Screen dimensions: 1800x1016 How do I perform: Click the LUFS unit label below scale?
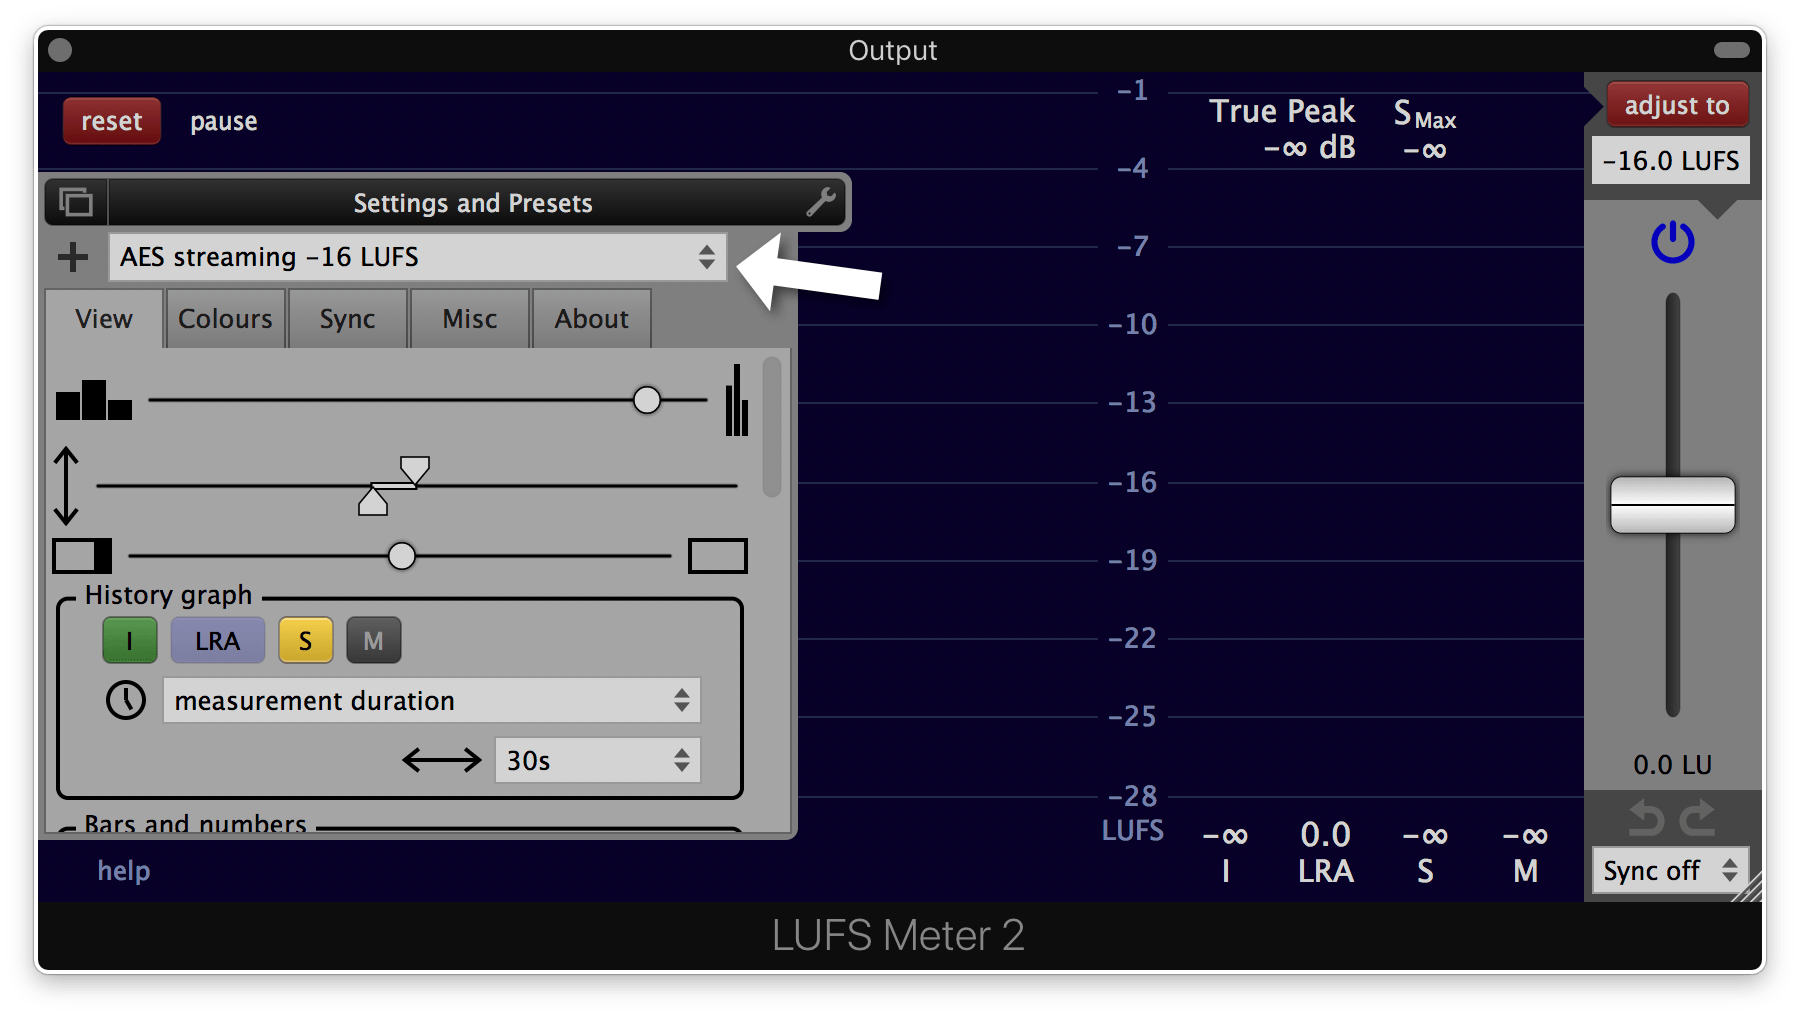1133,831
